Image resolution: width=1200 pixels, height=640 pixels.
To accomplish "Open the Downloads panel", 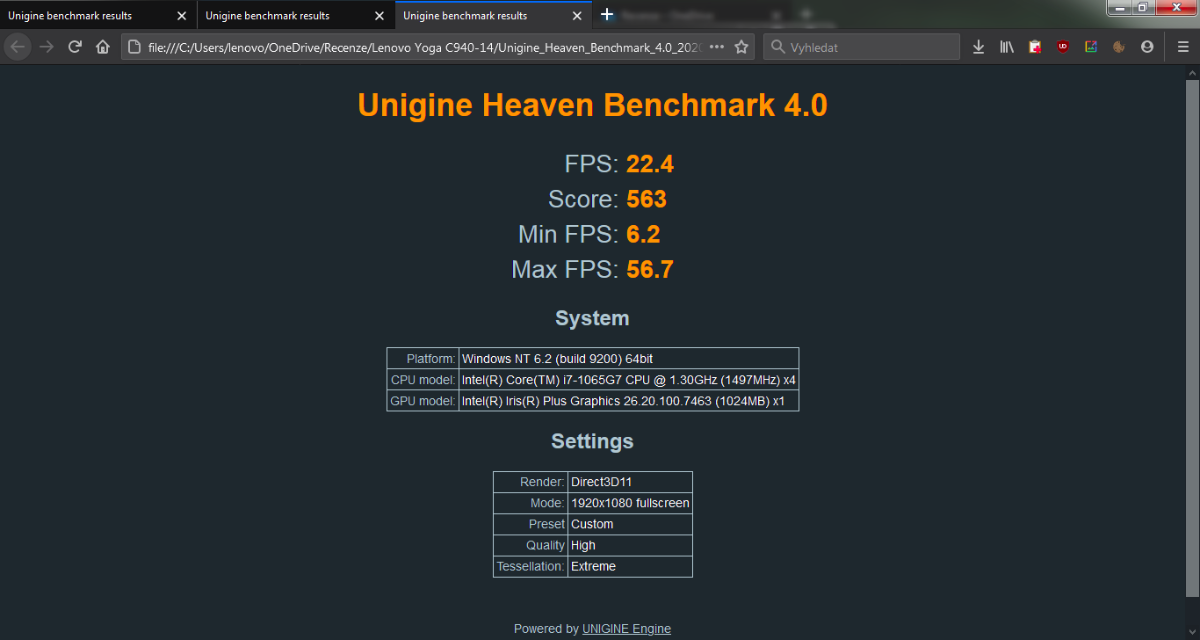I will 979,47.
